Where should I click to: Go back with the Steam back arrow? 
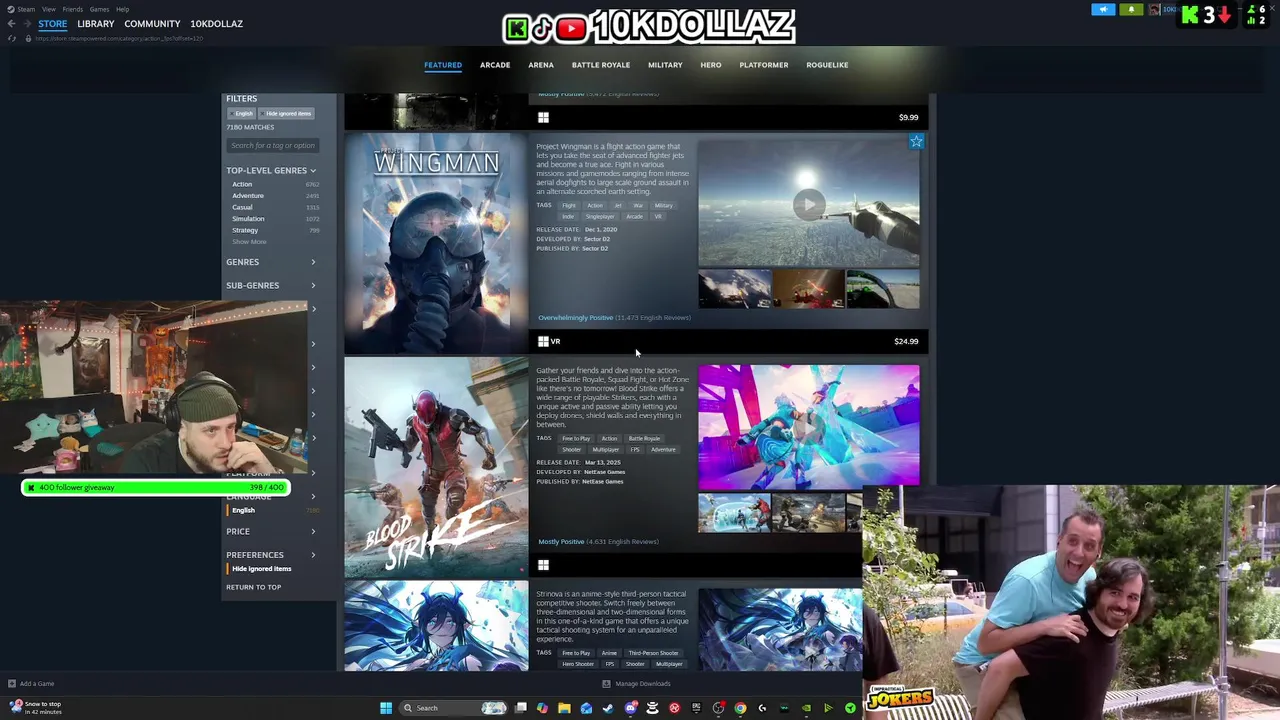pos(11,24)
